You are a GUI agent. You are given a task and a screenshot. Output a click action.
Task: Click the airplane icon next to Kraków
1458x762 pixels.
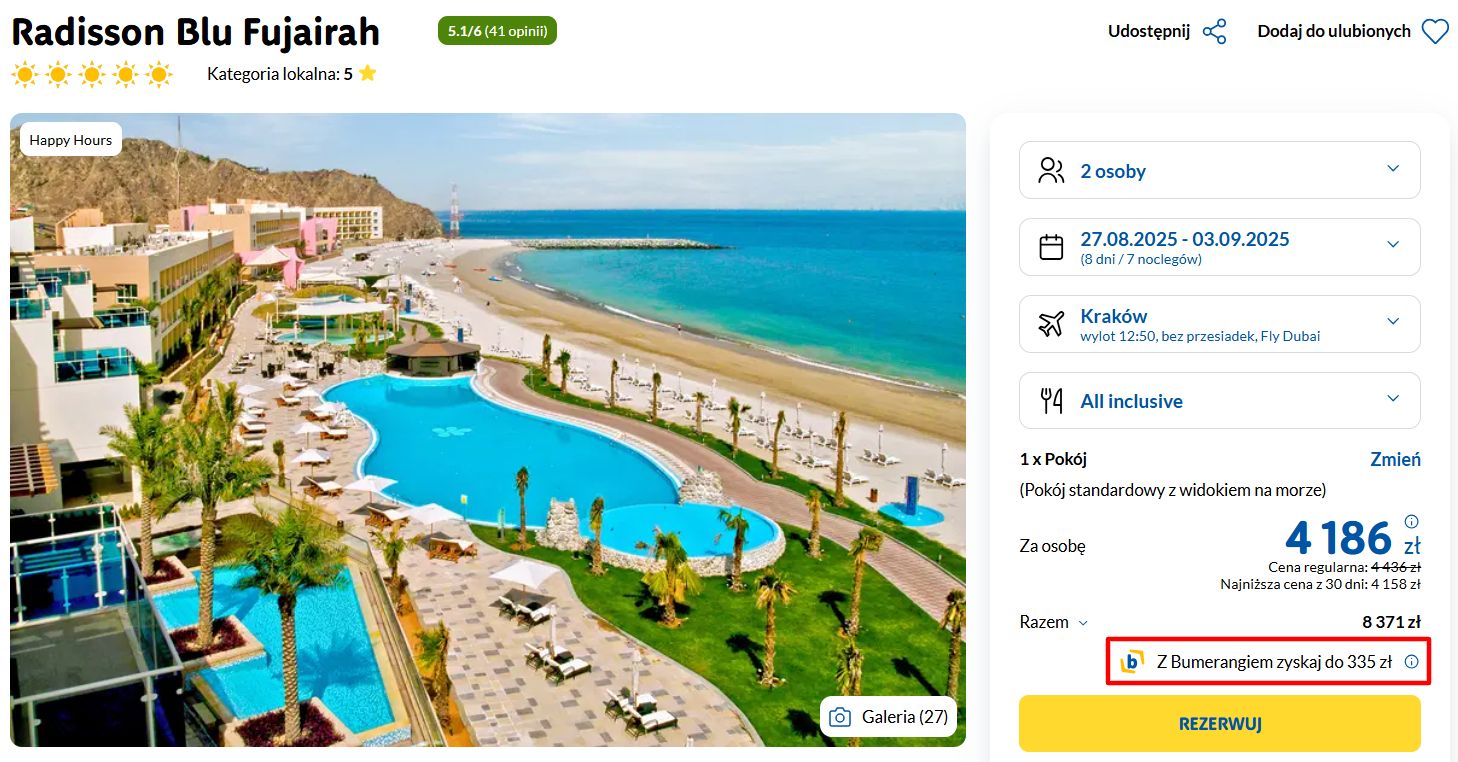(1051, 324)
